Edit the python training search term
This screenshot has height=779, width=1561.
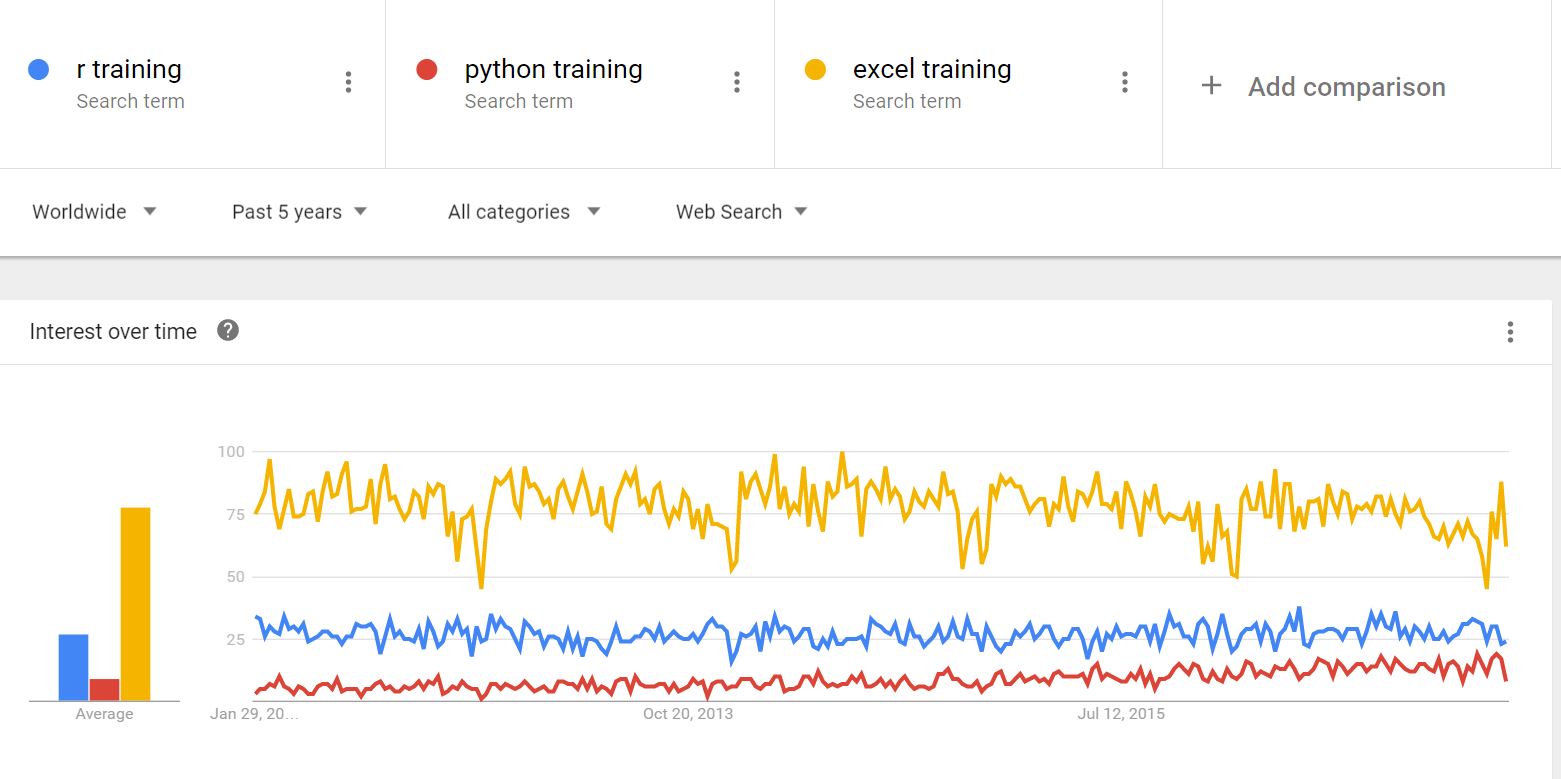(553, 70)
